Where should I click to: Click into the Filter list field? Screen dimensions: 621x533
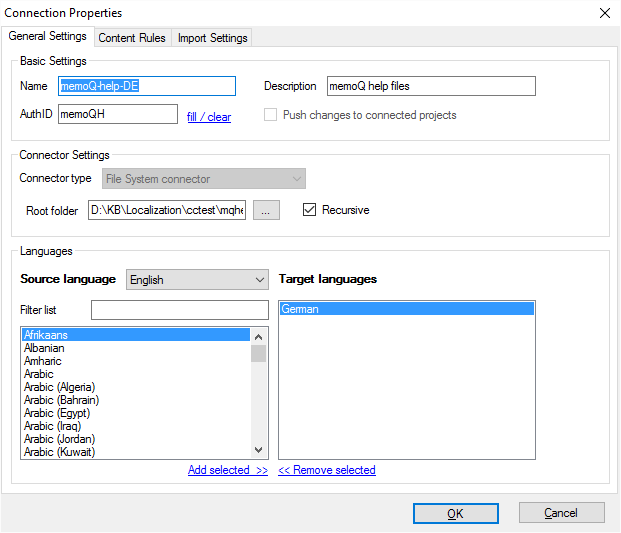click(x=179, y=310)
